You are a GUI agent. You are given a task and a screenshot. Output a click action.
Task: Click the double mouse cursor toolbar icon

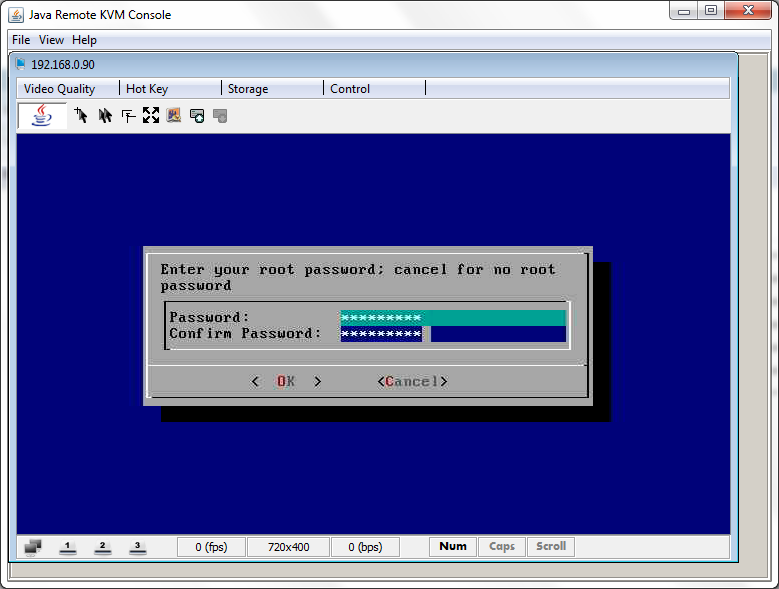tap(105, 116)
